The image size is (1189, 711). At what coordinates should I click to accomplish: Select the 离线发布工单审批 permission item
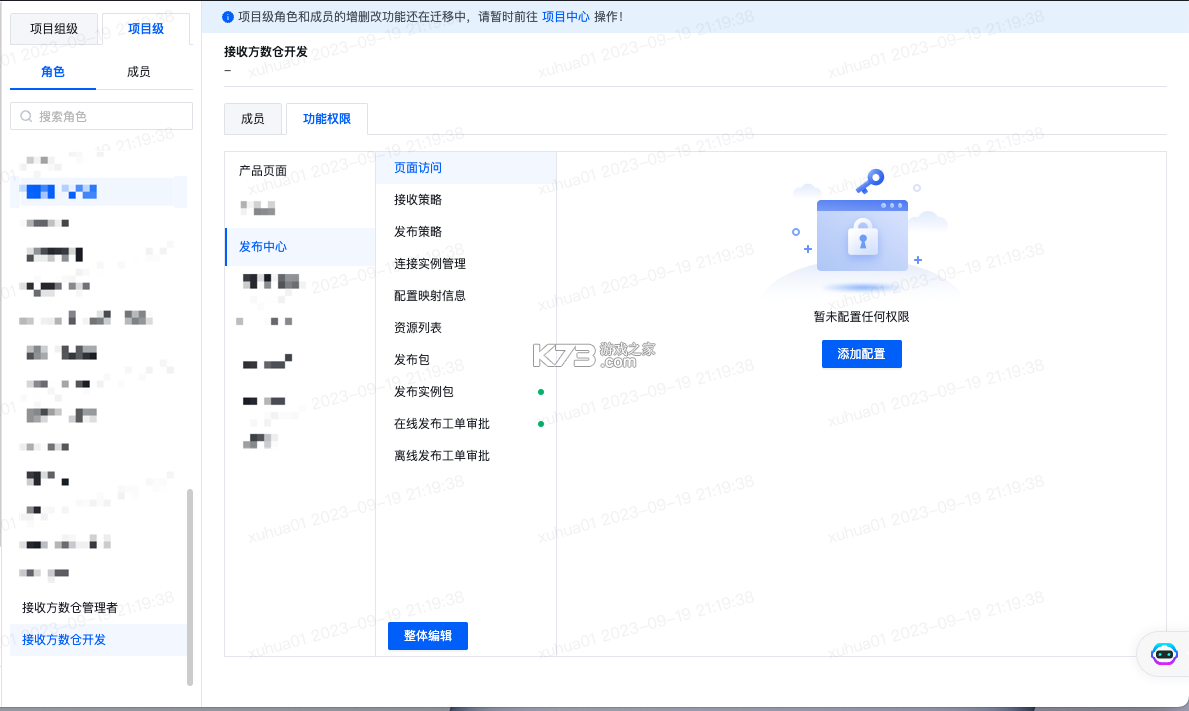click(466, 456)
